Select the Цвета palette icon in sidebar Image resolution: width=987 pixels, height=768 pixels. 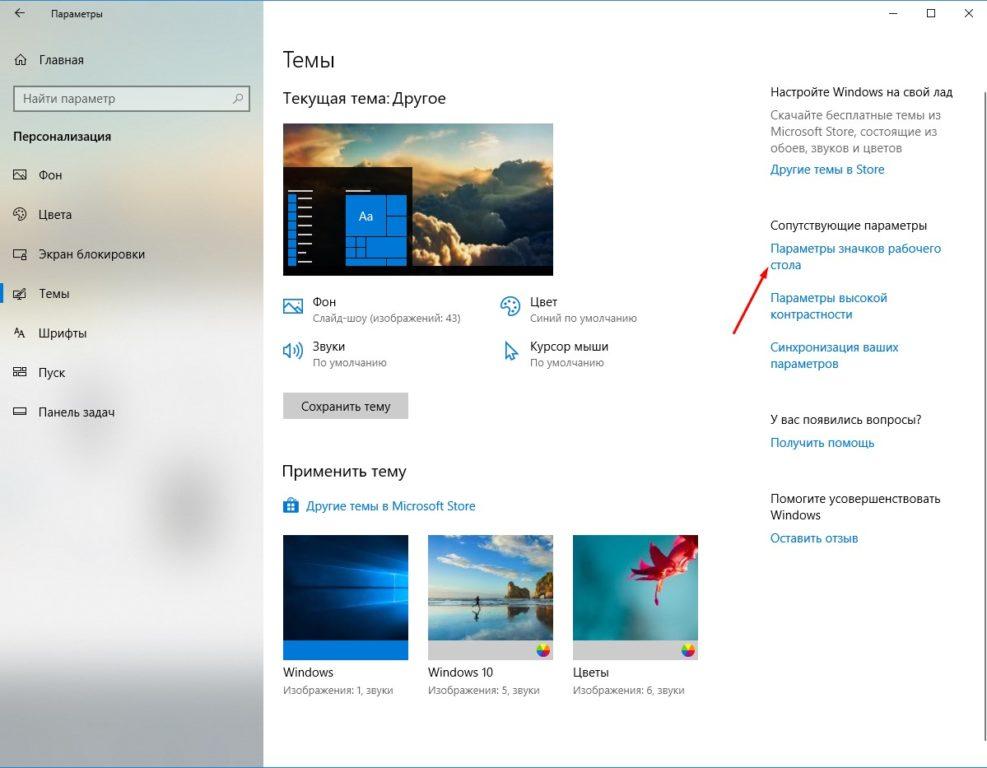pos(20,214)
